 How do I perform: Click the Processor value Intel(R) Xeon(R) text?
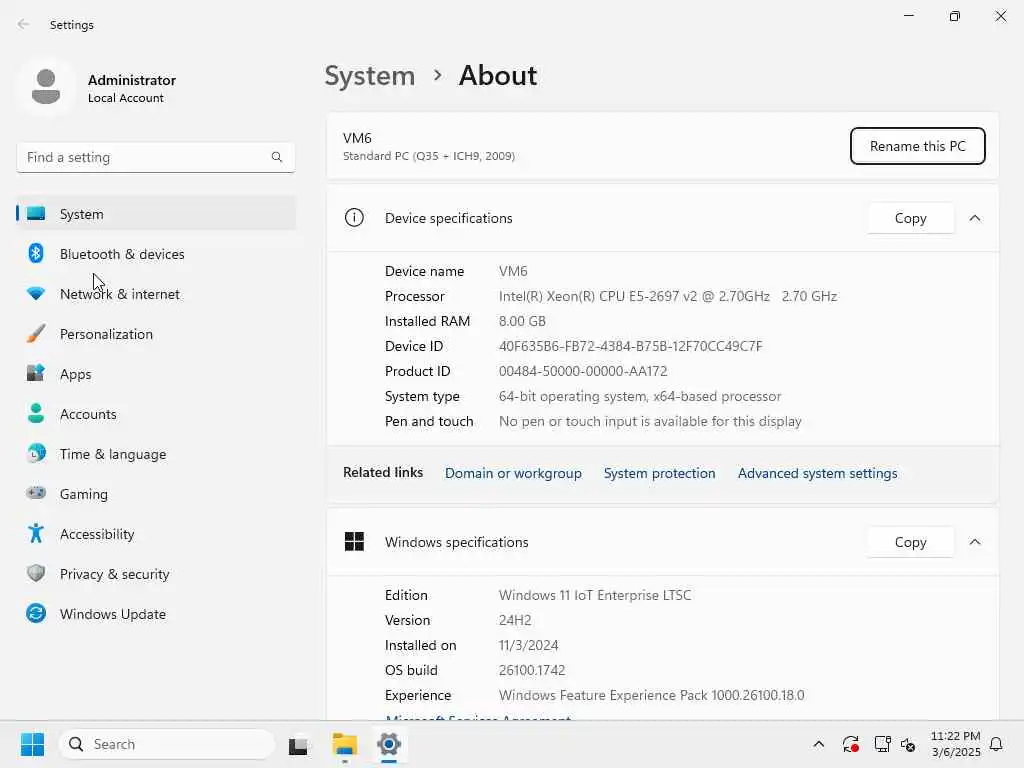tap(667, 296)
